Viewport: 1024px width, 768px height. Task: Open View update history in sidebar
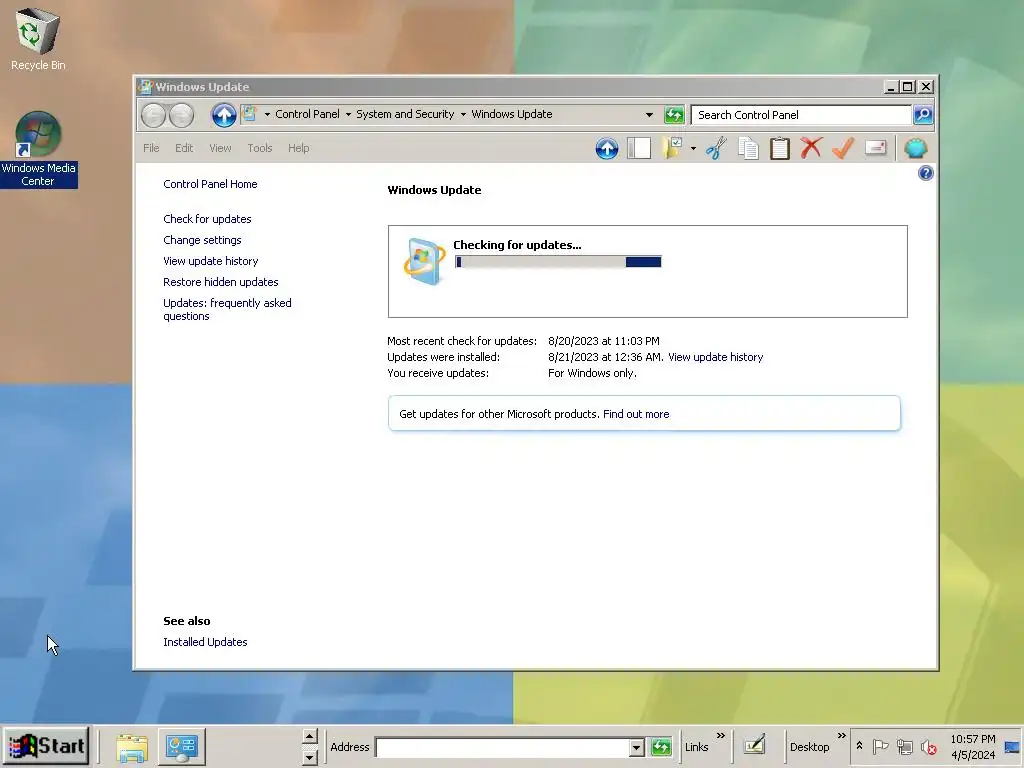click(210, 261)
